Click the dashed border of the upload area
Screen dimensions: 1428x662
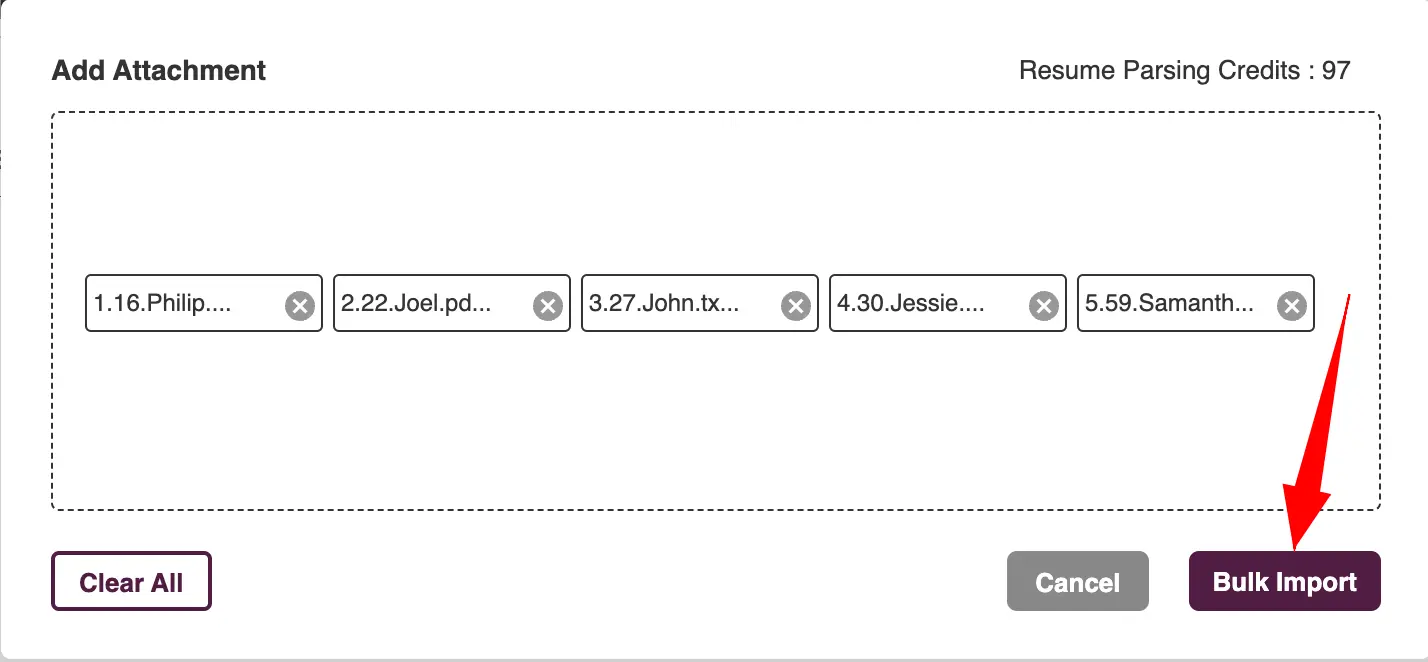[x=715, y=112]
